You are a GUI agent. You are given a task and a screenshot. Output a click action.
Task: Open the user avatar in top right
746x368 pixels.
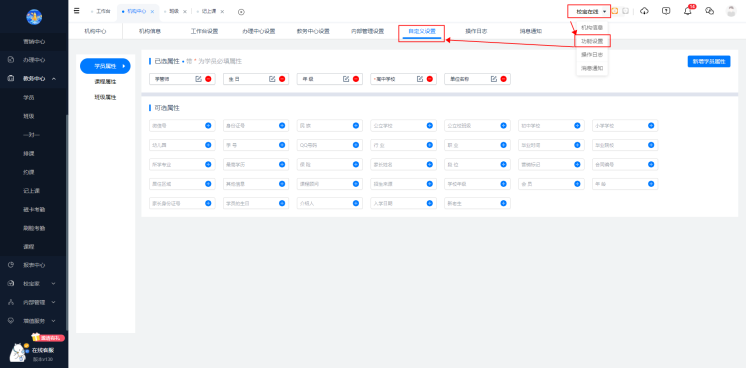(731, 11)
